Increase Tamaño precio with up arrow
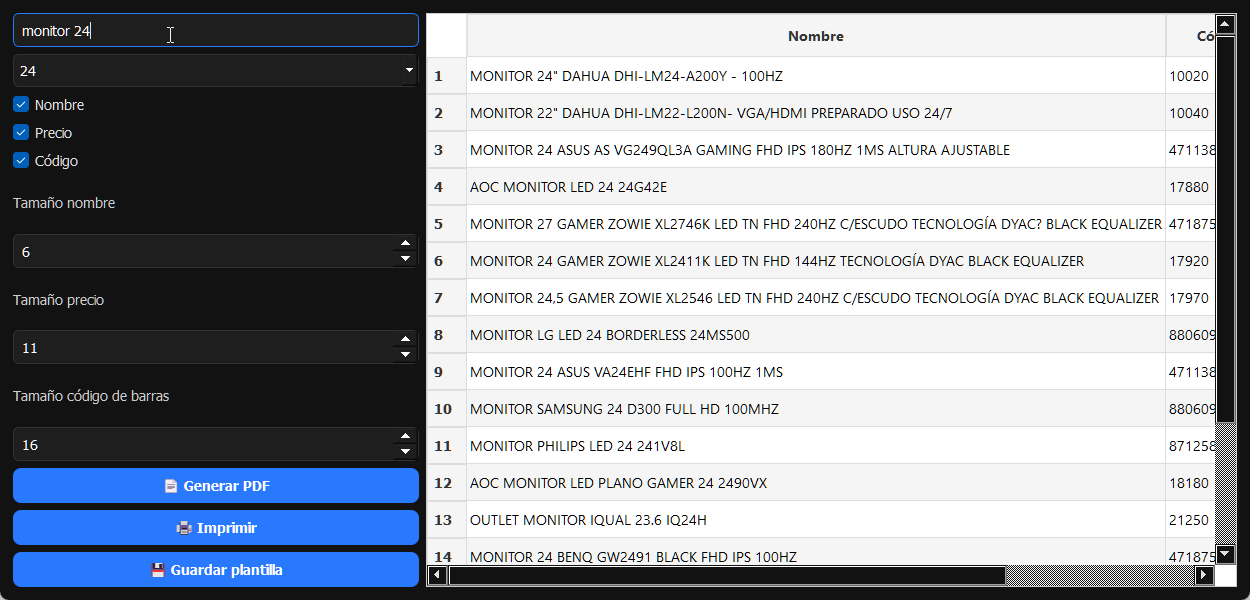The image size is (1250, 600). tap(405, 339)
